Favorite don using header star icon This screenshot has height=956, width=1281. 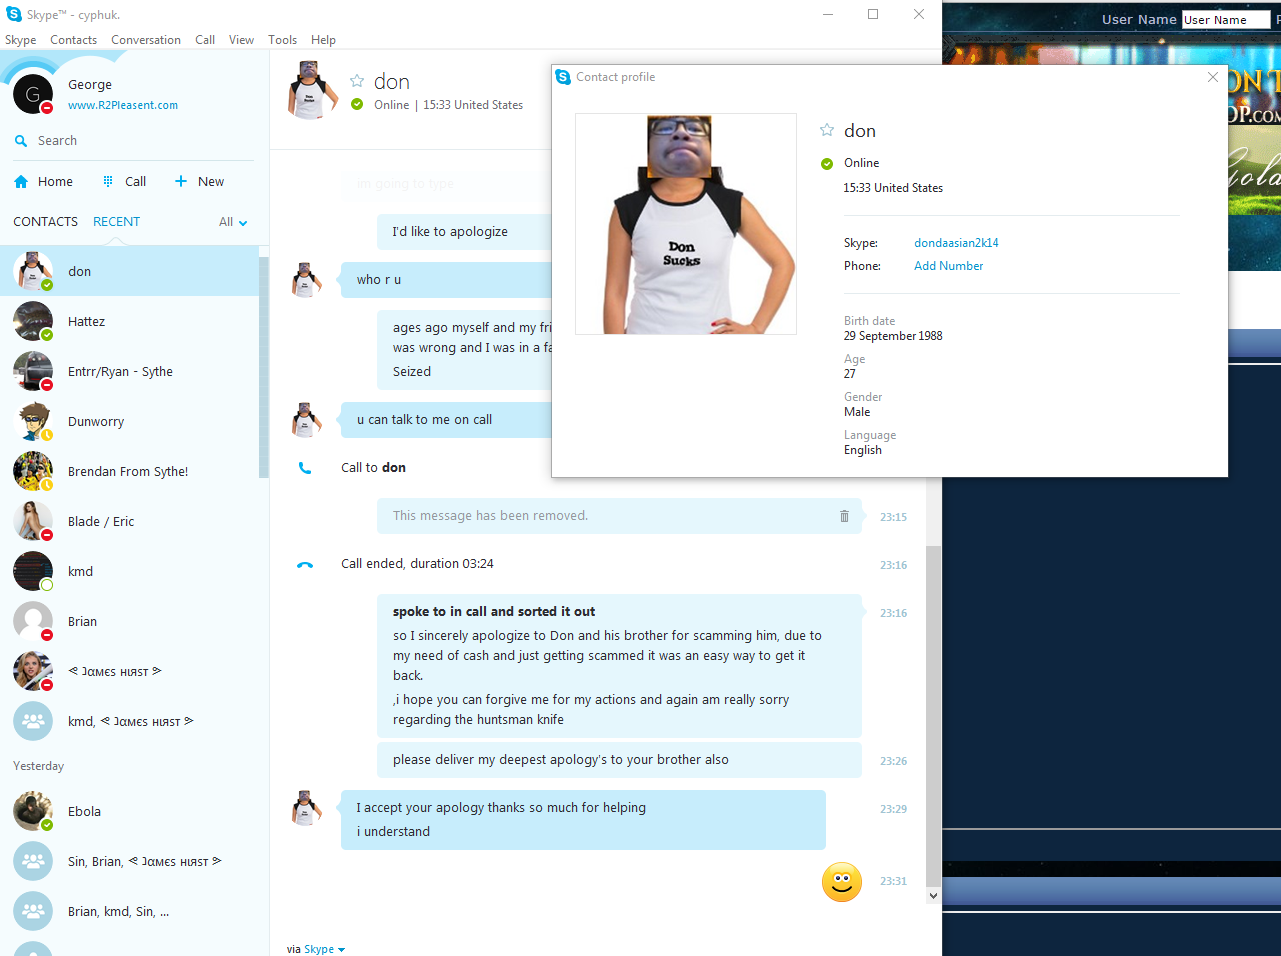click(x=357, y=81)
